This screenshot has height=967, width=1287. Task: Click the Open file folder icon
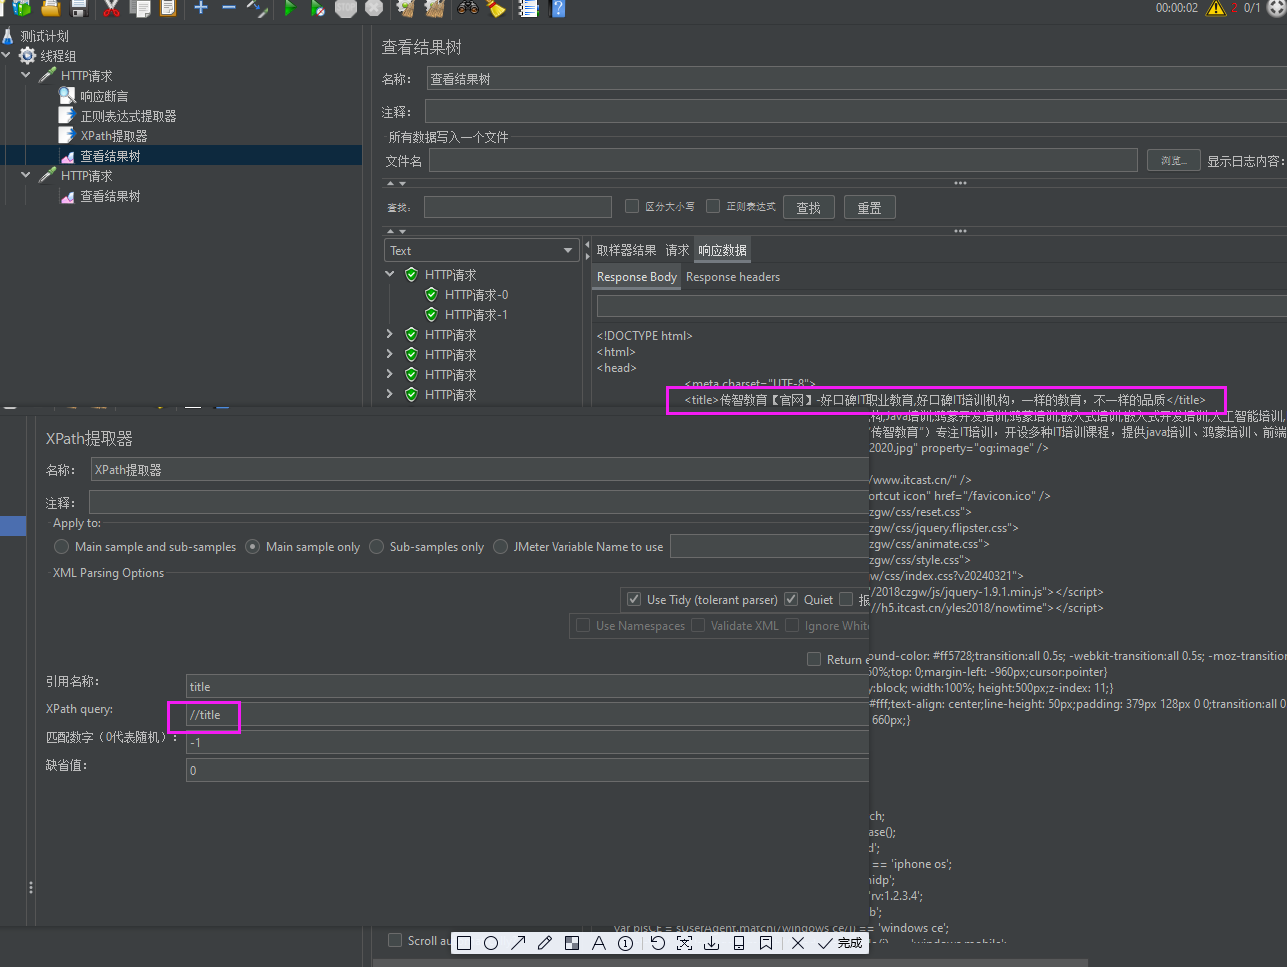pyautogui.click(x=50, y=8)
